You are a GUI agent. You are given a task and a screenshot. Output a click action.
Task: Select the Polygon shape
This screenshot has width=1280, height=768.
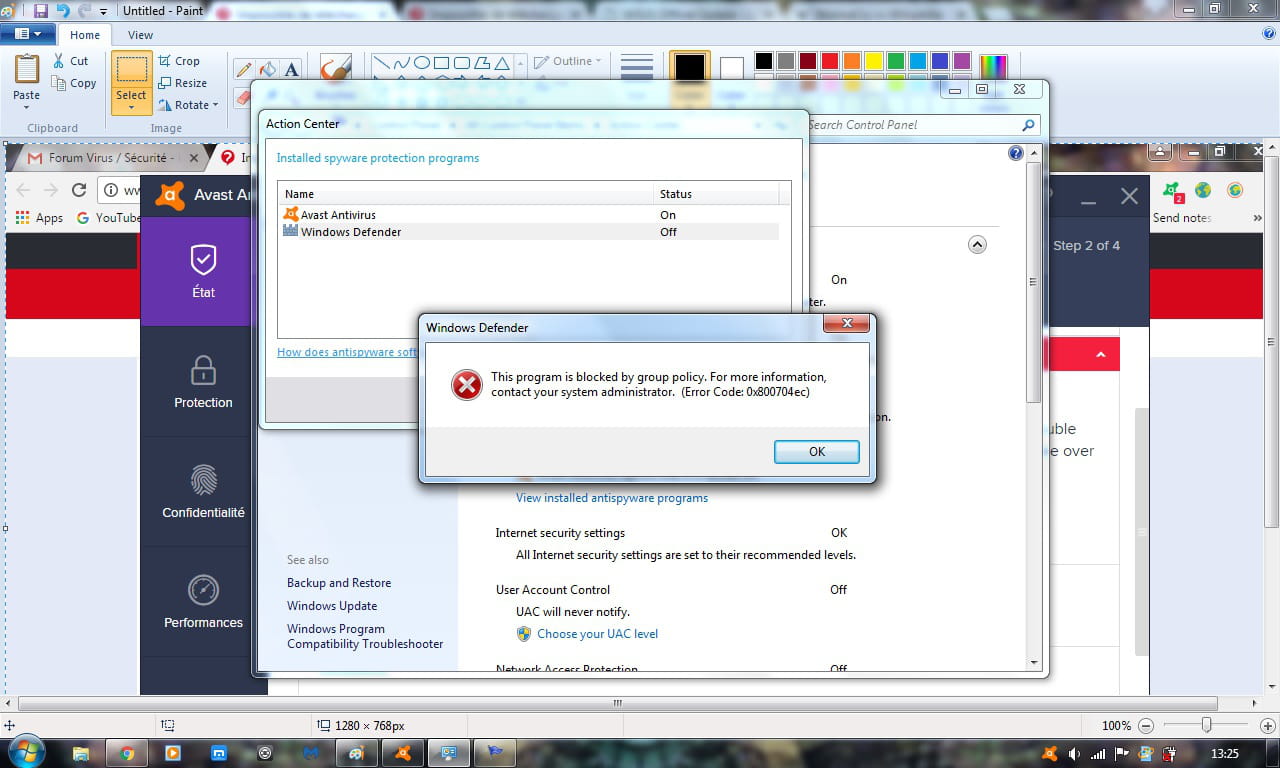482,63
